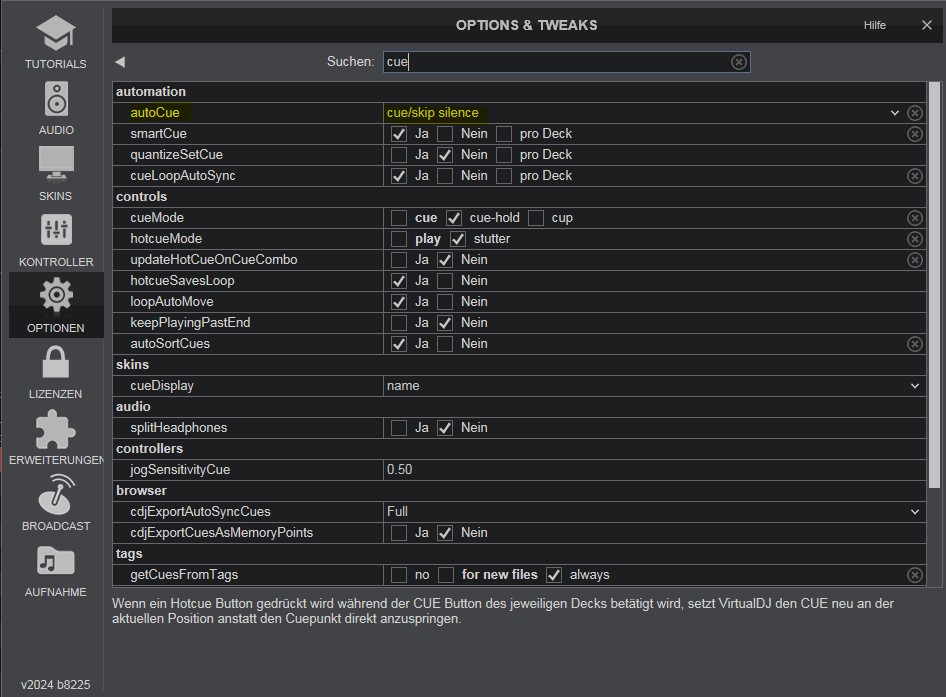
Task: Click version label v2024 b8225
Action: point(56,685)
